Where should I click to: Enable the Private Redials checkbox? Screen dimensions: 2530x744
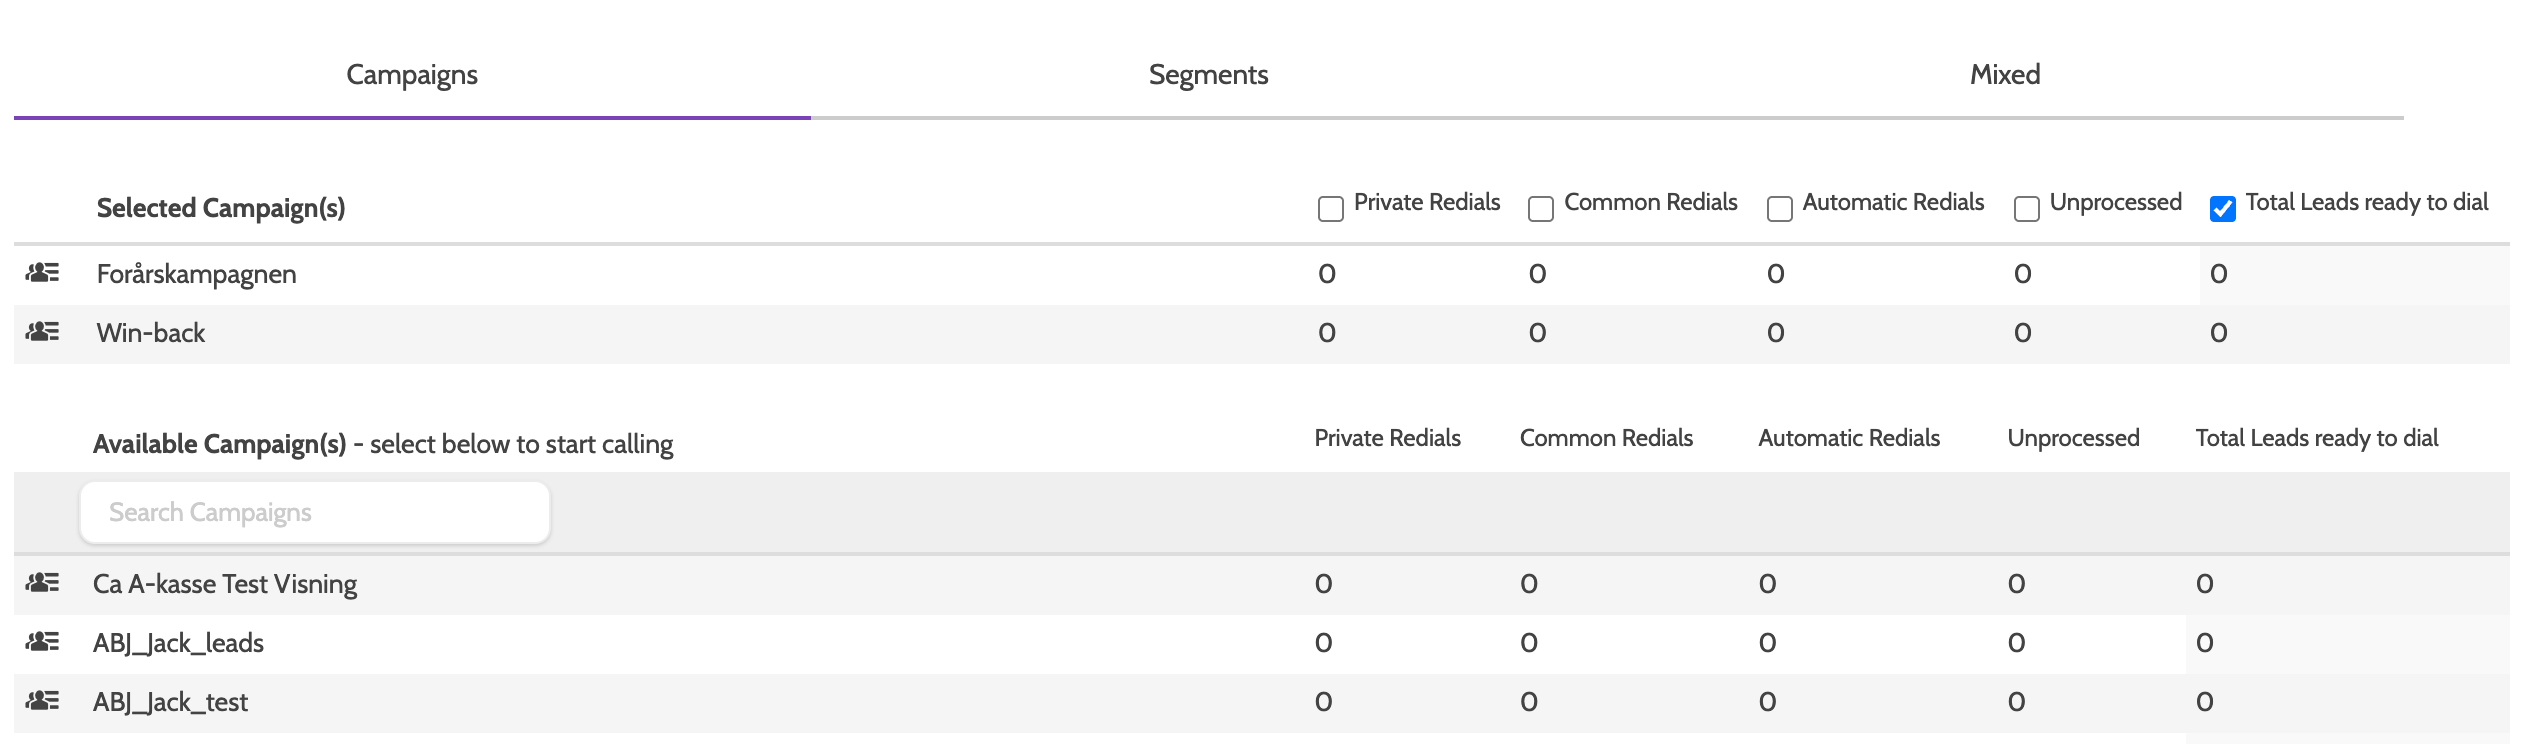(x=1330, y=208)
